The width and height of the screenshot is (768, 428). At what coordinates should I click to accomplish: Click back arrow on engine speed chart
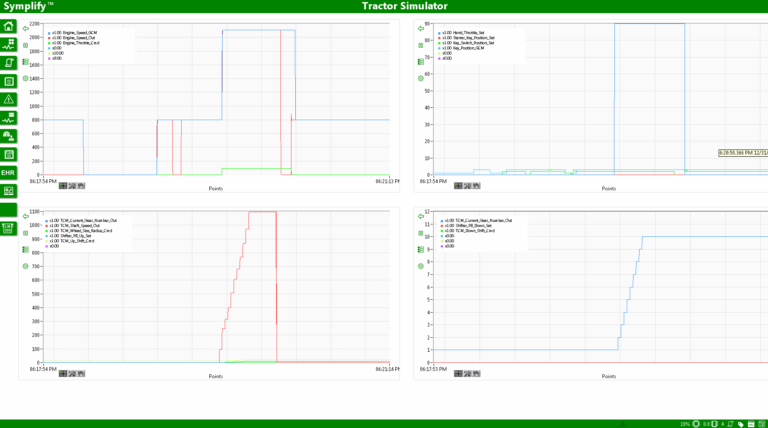(x=25, y=28)
